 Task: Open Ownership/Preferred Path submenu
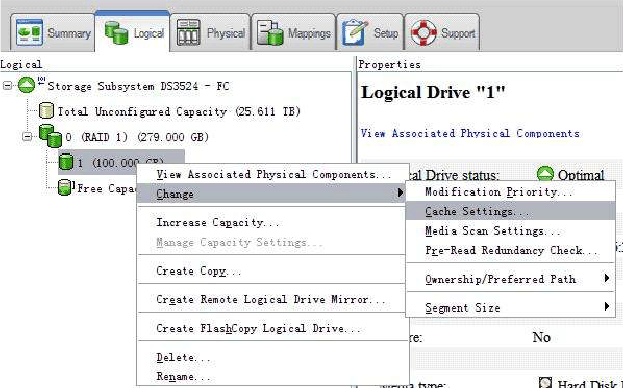(510, 279)
